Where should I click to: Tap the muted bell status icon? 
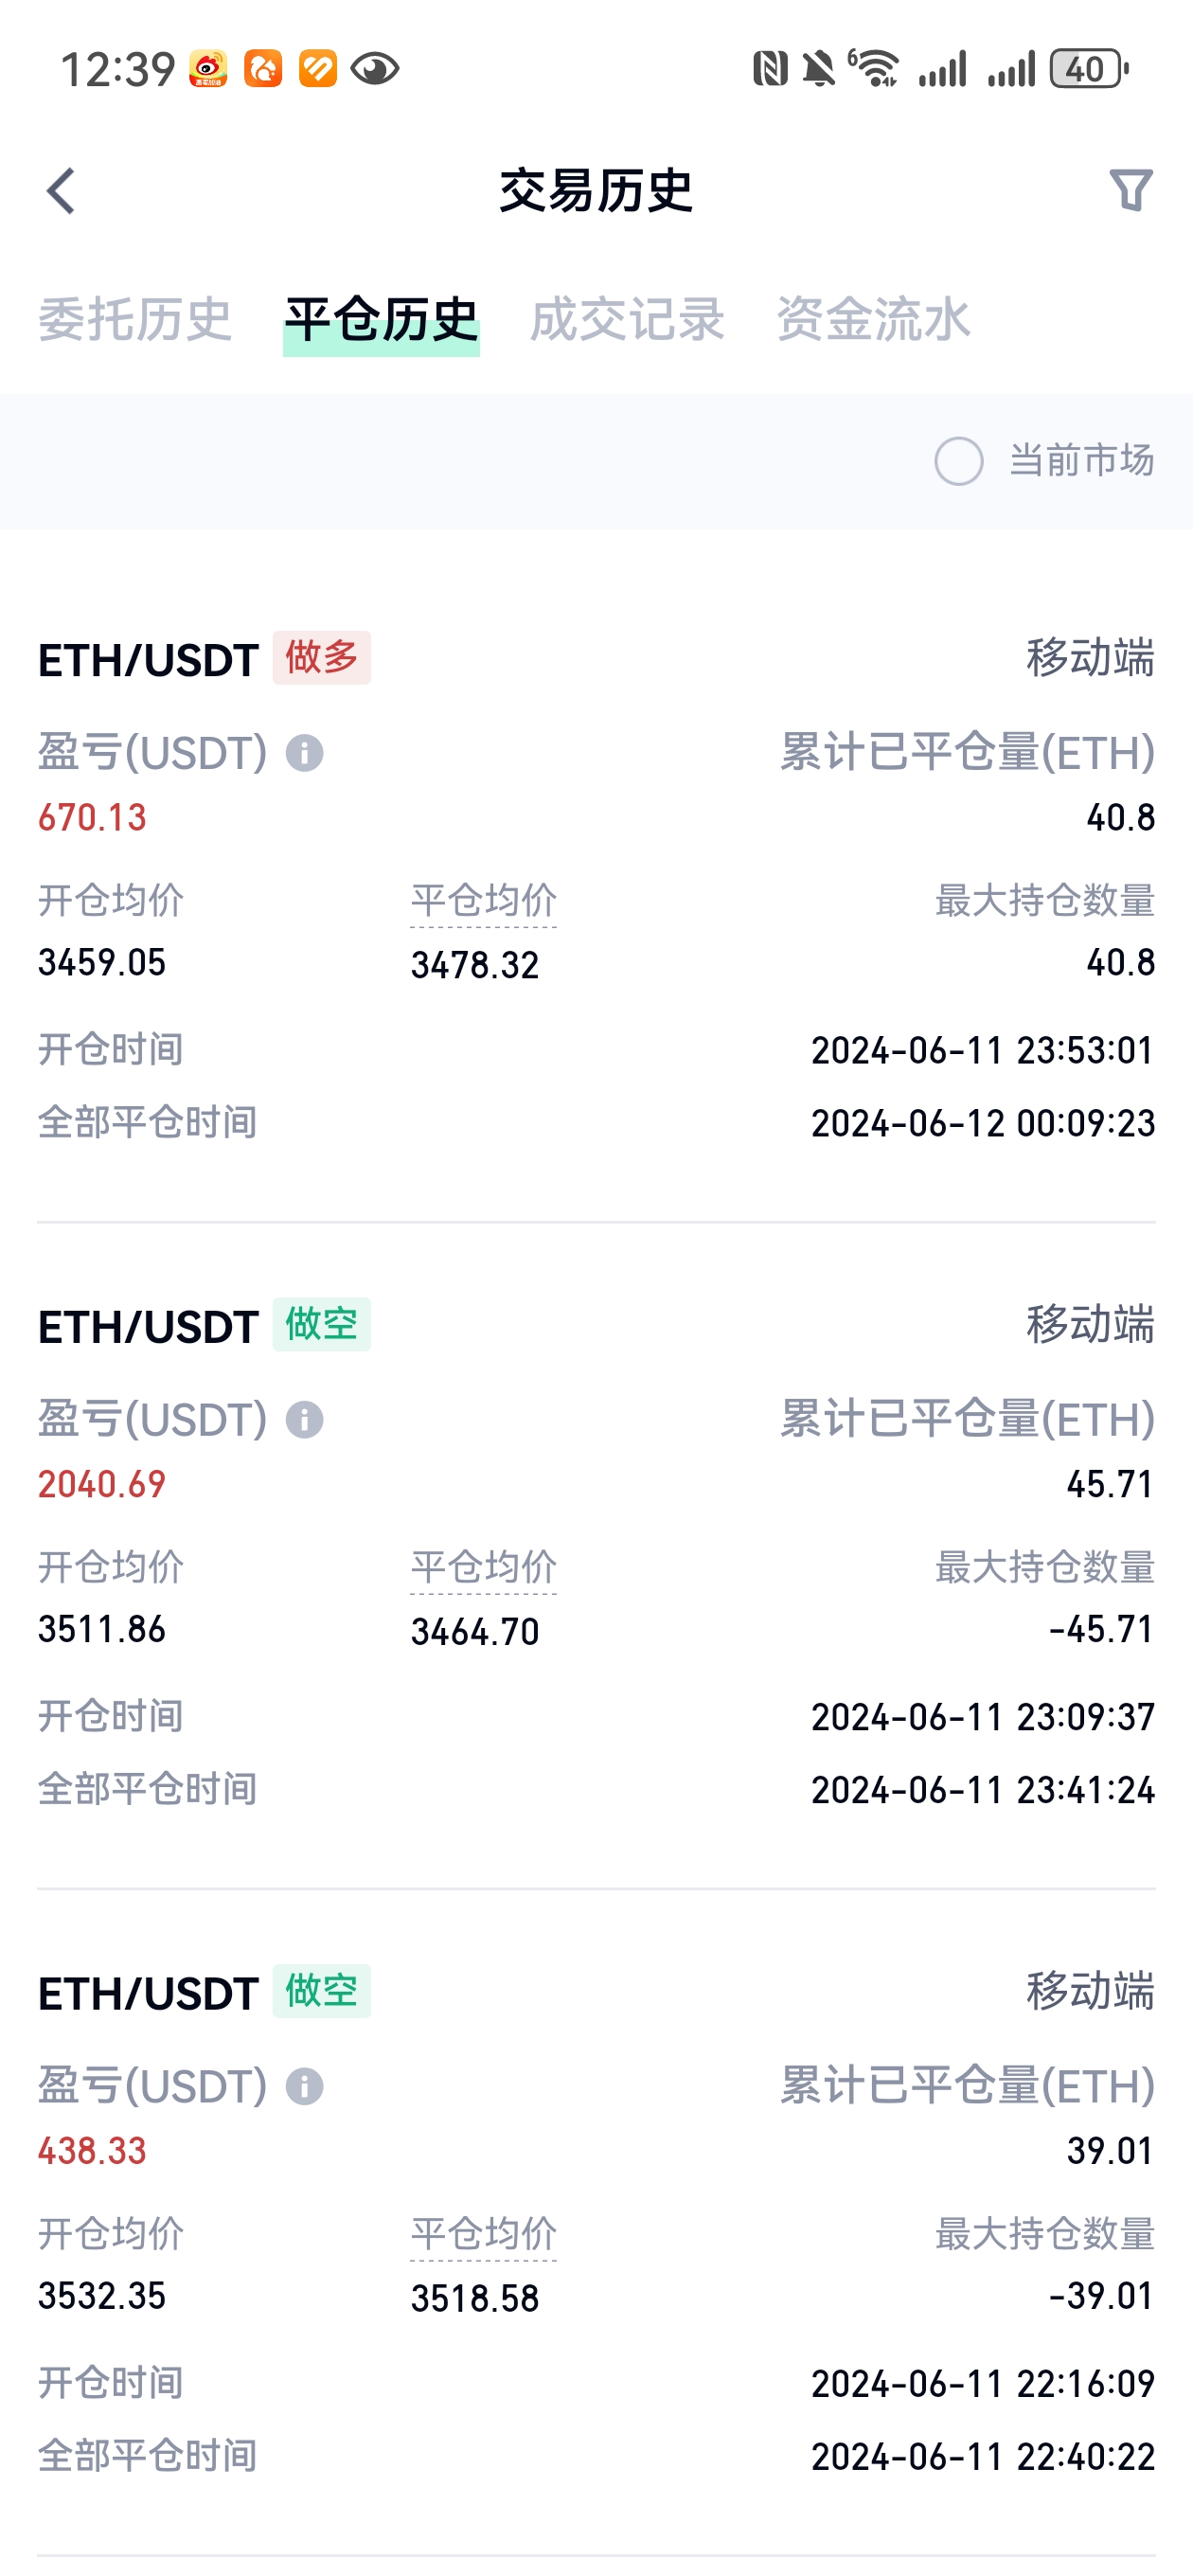click(x=819, y=69)
